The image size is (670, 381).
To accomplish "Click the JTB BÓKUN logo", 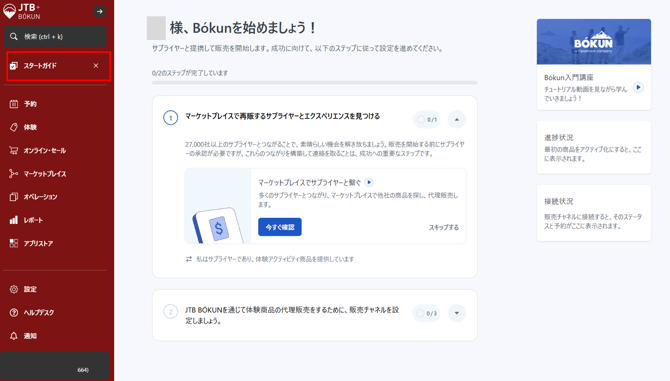I will [x=22, y=11].
